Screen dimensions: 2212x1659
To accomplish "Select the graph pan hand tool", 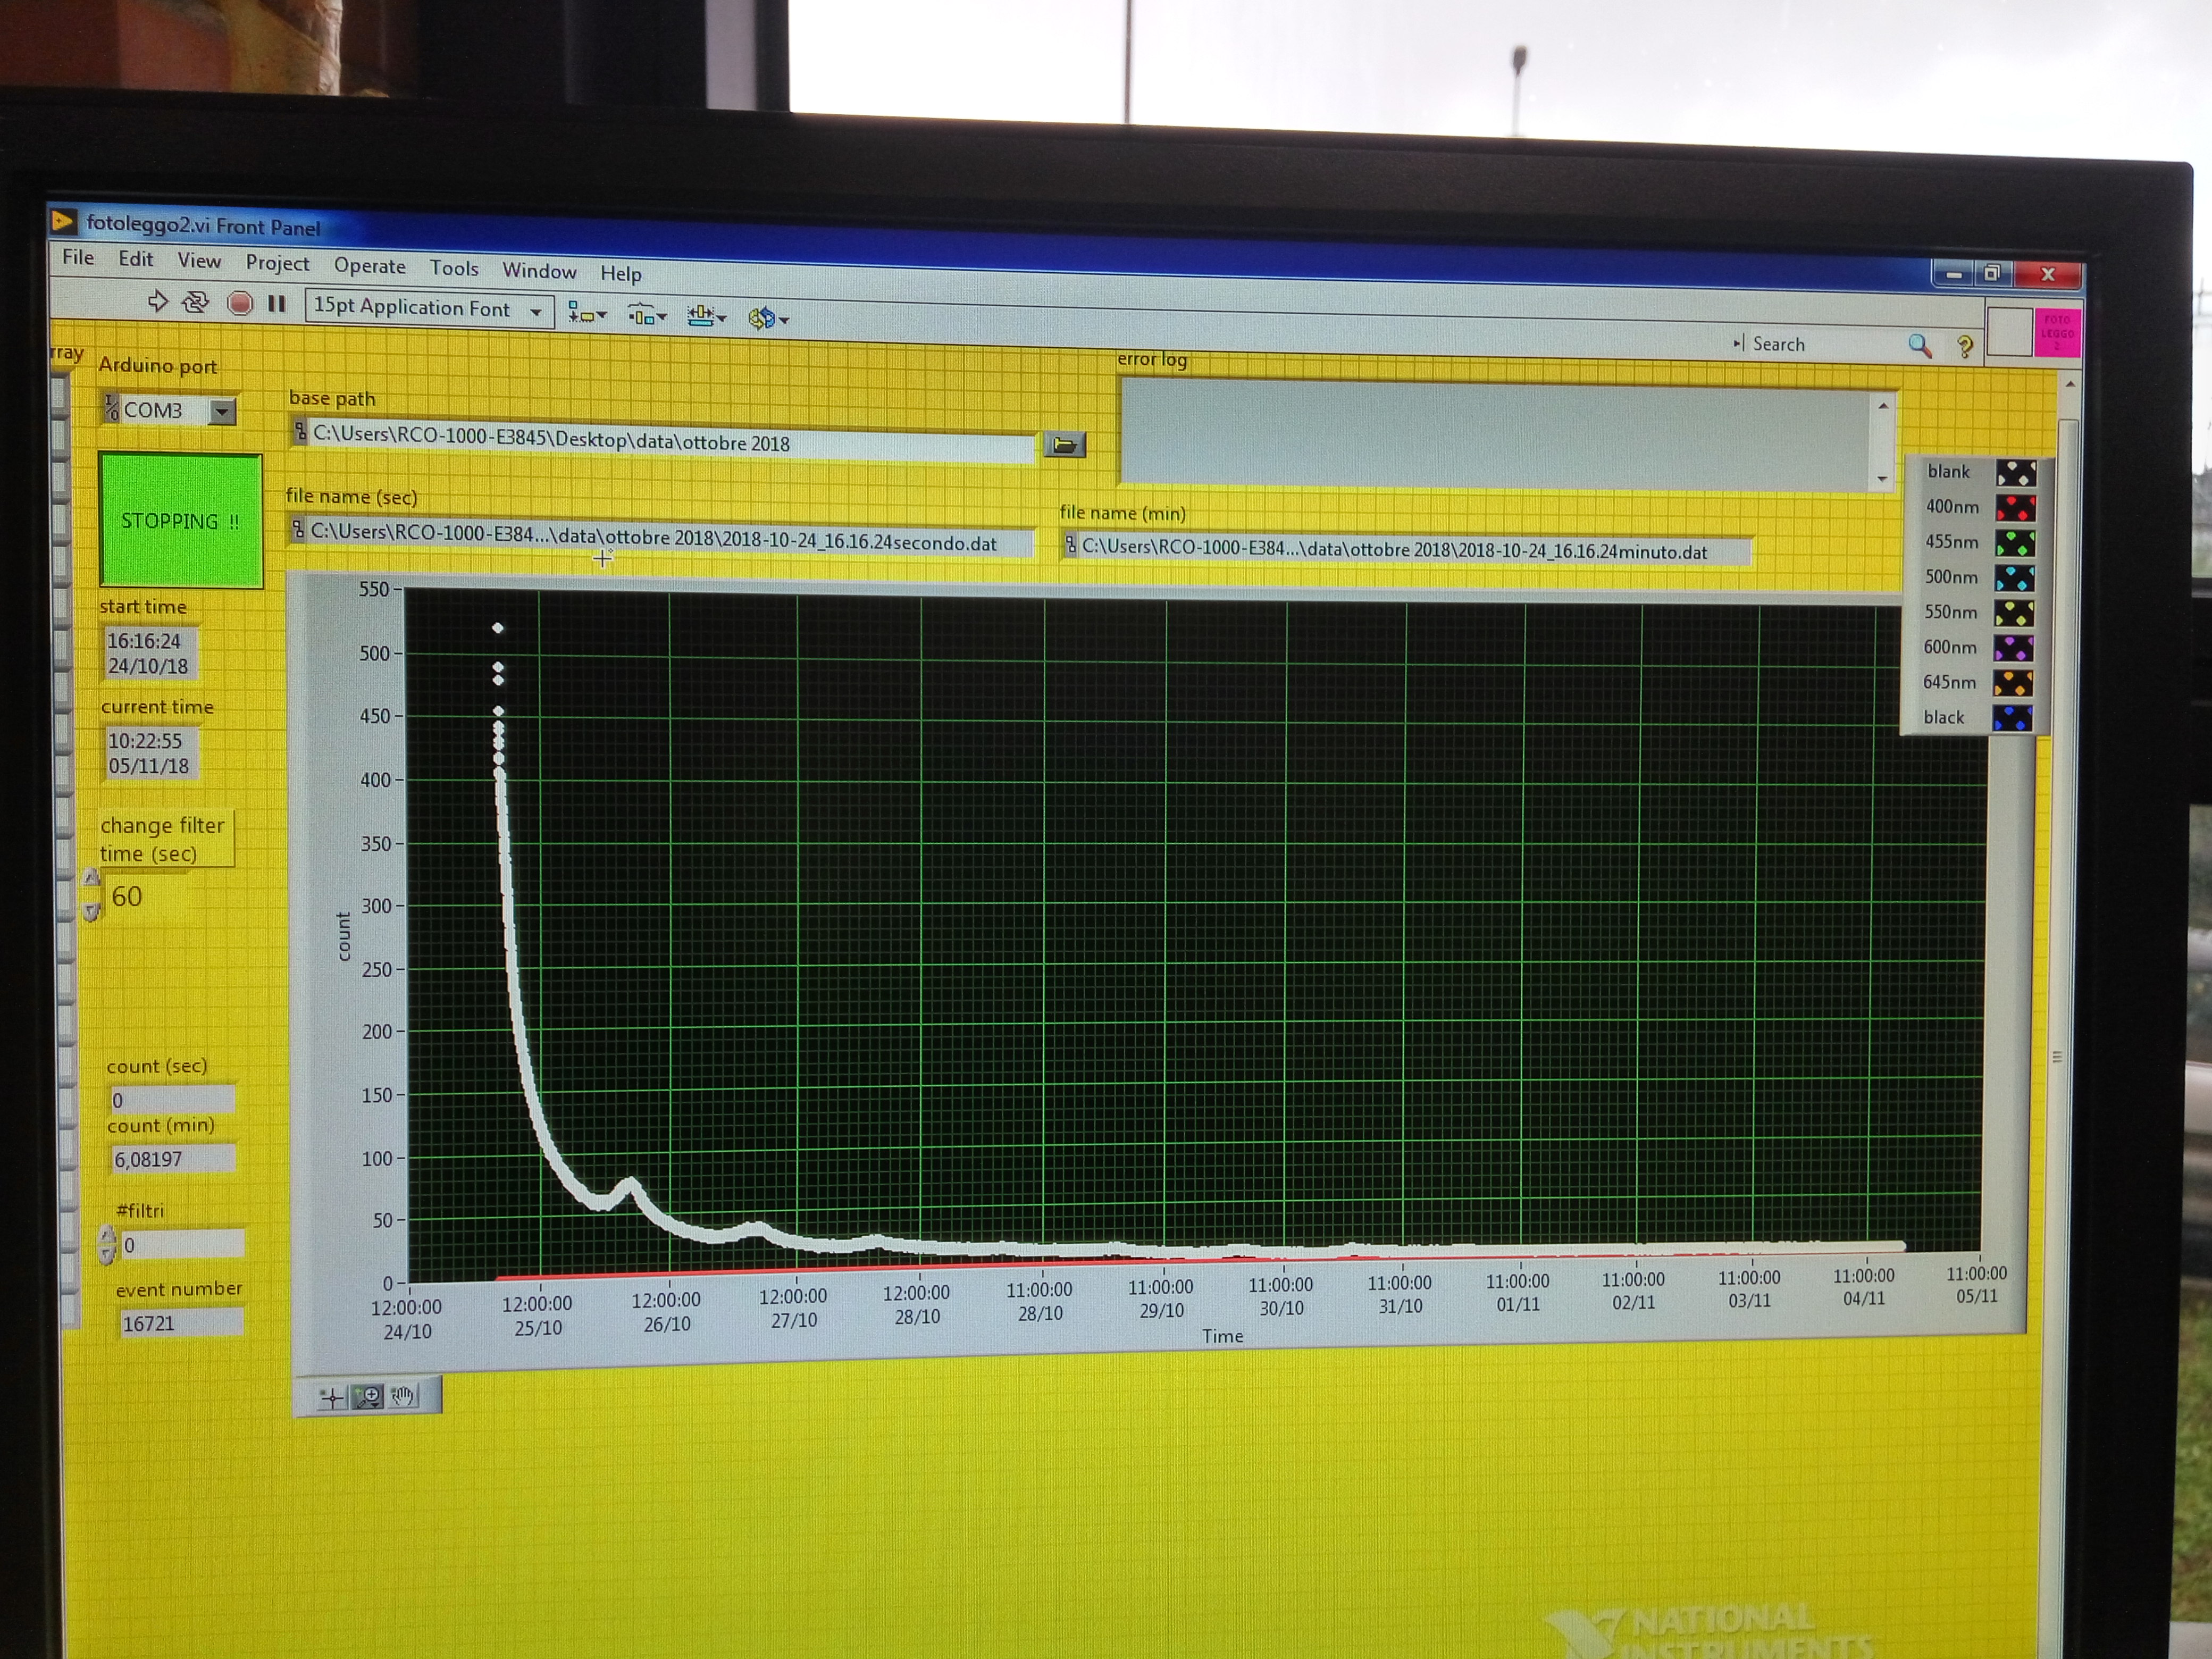I will [x=404, y=1396].
